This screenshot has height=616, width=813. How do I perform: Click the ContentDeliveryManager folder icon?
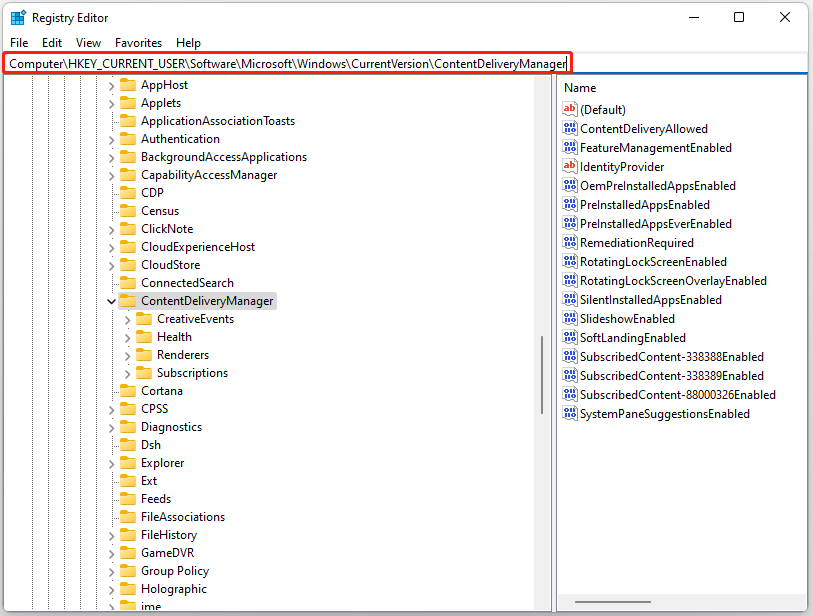tap(128, 301)
